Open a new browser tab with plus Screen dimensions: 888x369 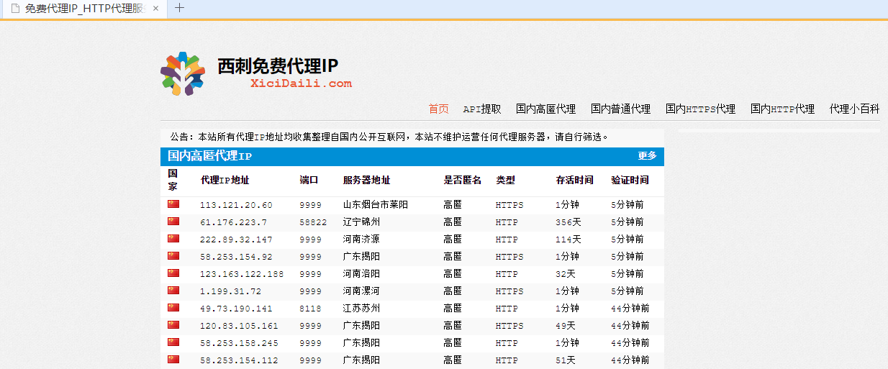tap(180, 8)
